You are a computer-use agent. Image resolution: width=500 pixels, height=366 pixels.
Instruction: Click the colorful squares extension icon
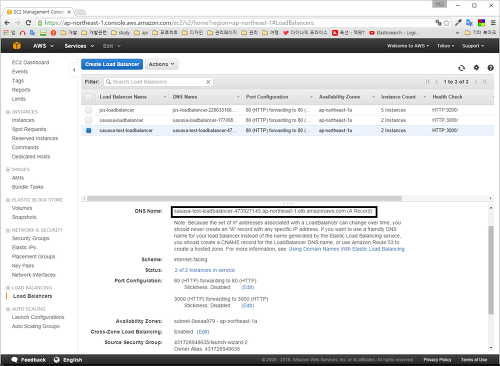click(x=481, y=23)
